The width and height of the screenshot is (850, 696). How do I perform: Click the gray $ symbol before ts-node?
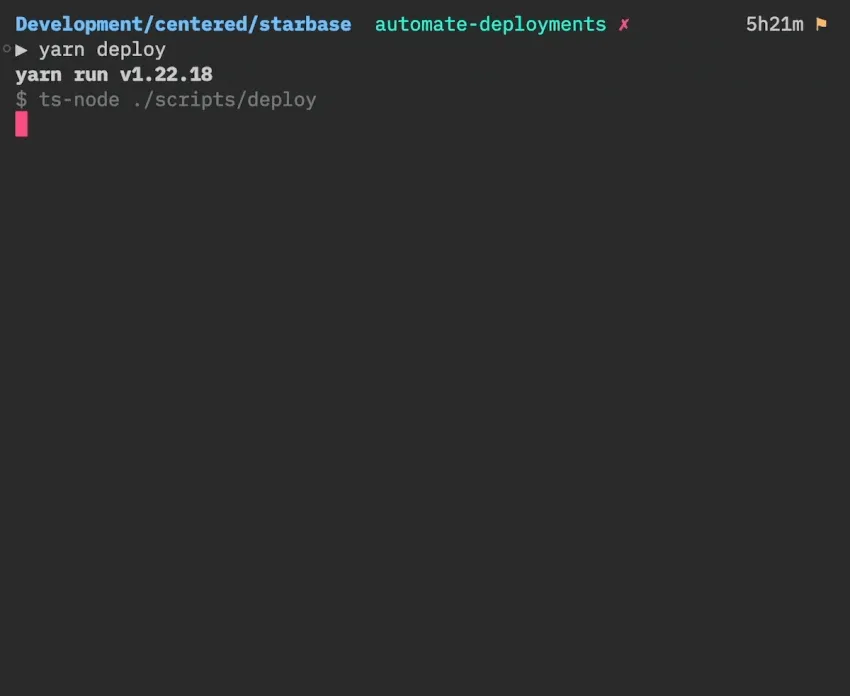(x=21, y=99)
